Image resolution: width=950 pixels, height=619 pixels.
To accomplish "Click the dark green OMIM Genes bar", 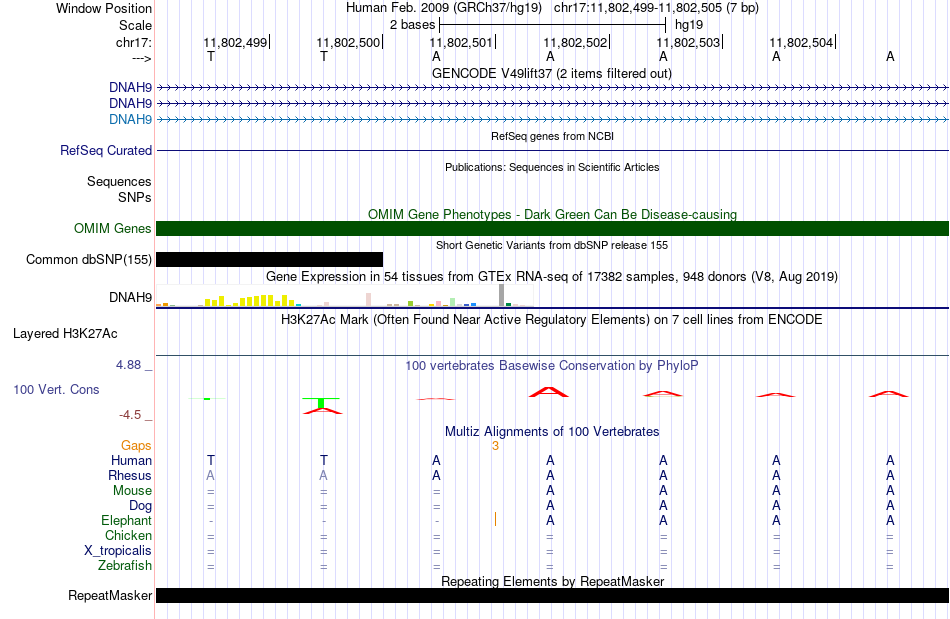I will point(552,228).
